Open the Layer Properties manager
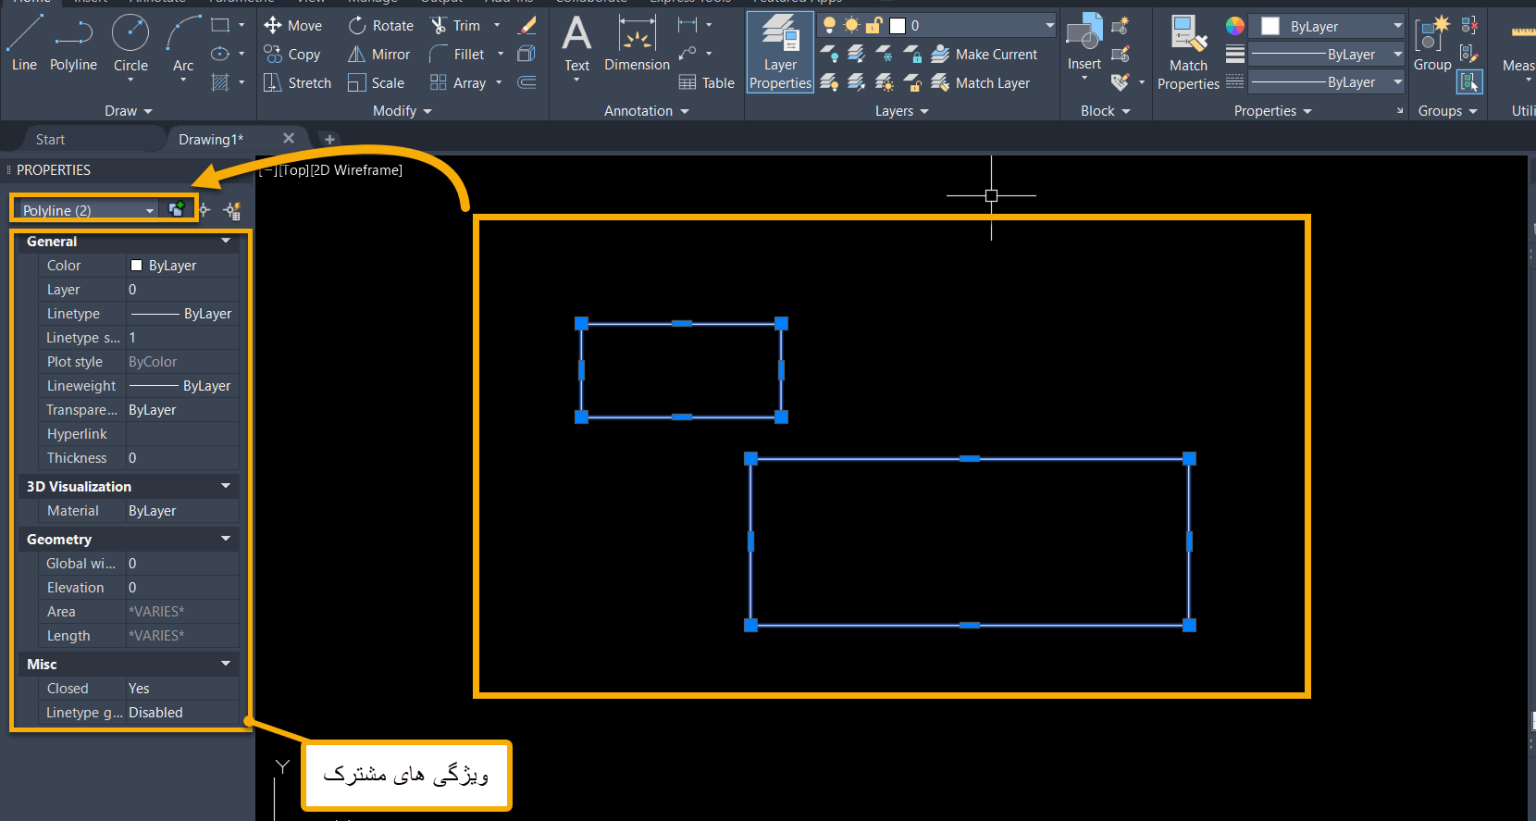The height and width of the screenshot is (821, 1536). point(780,52)
